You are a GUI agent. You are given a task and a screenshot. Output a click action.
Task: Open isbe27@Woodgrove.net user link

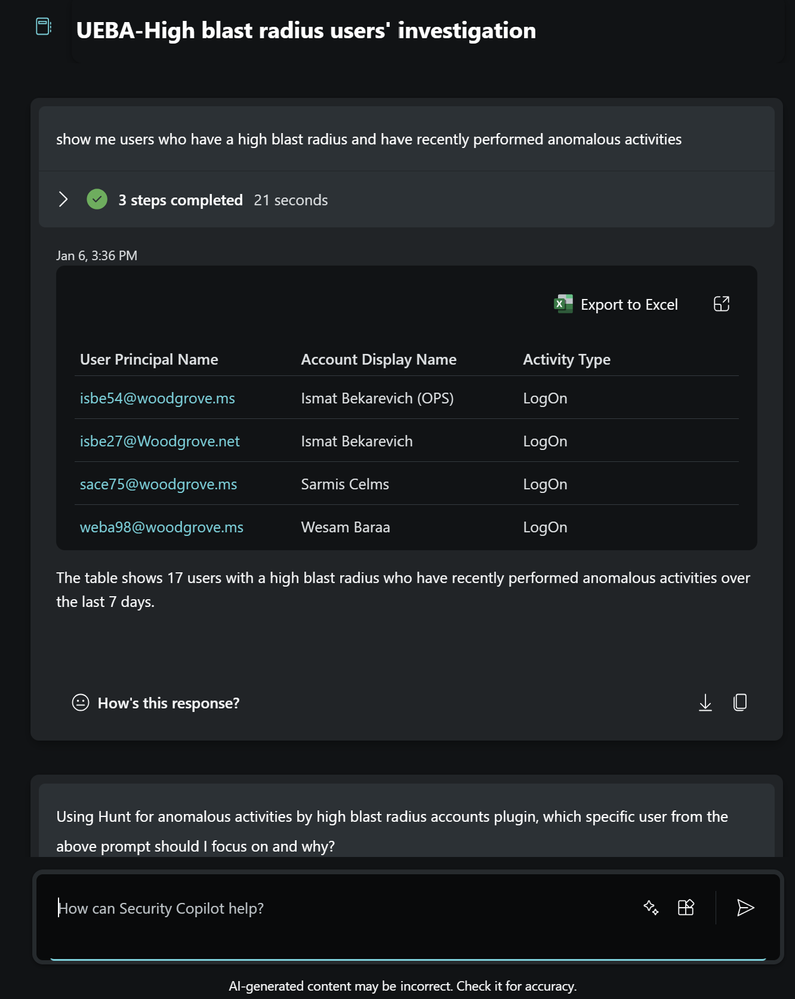pos(160,441)
